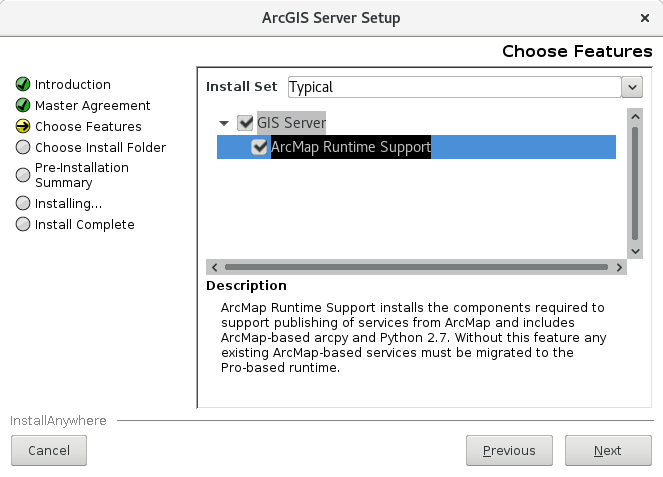Screen dimensions: 663x477
Task: Click the Choose Features yellow arrow icon
Action: [23, 127]
